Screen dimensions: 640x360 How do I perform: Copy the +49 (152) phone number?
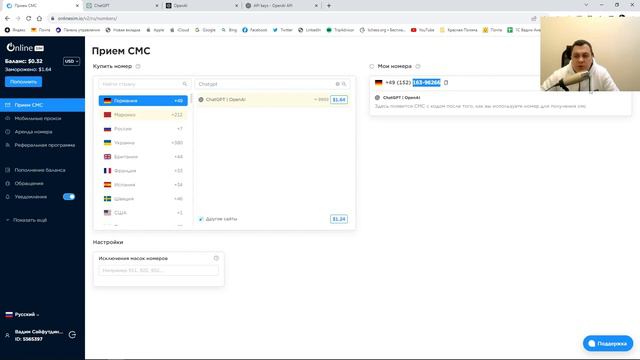coord(446,82)
